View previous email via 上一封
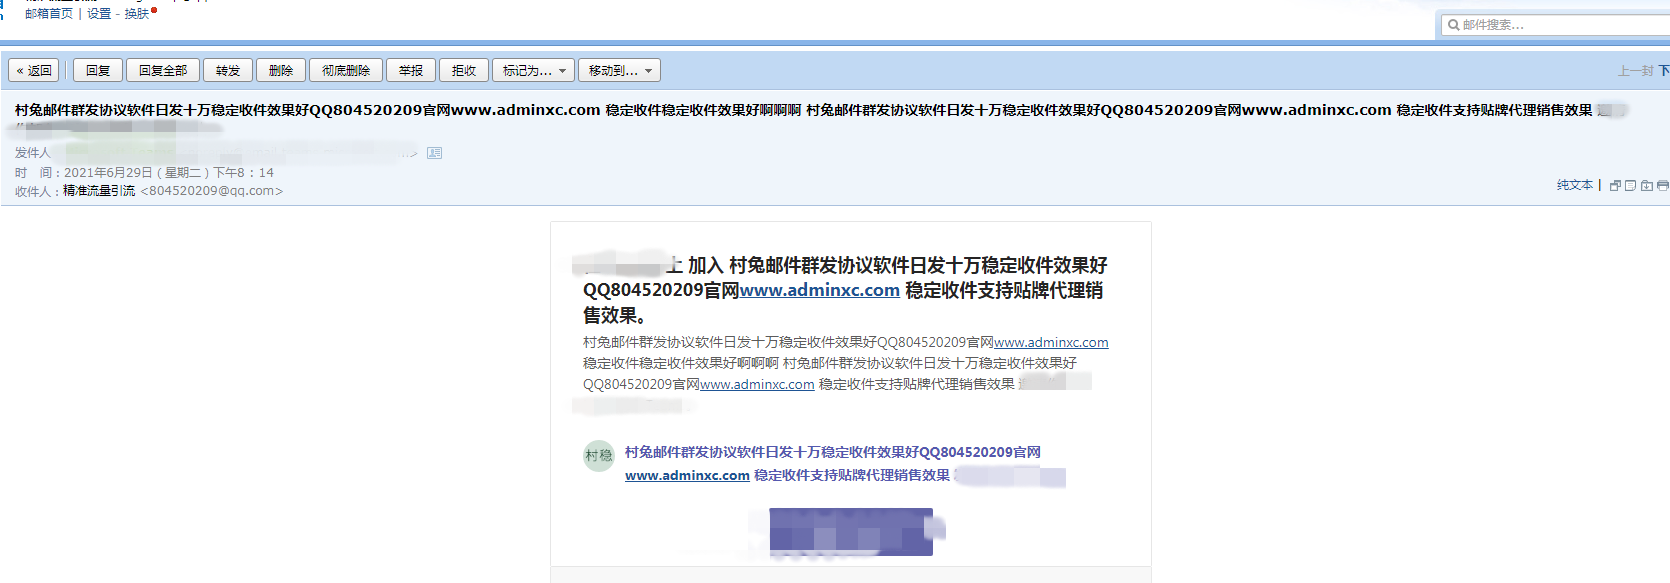 [1635, 71]
